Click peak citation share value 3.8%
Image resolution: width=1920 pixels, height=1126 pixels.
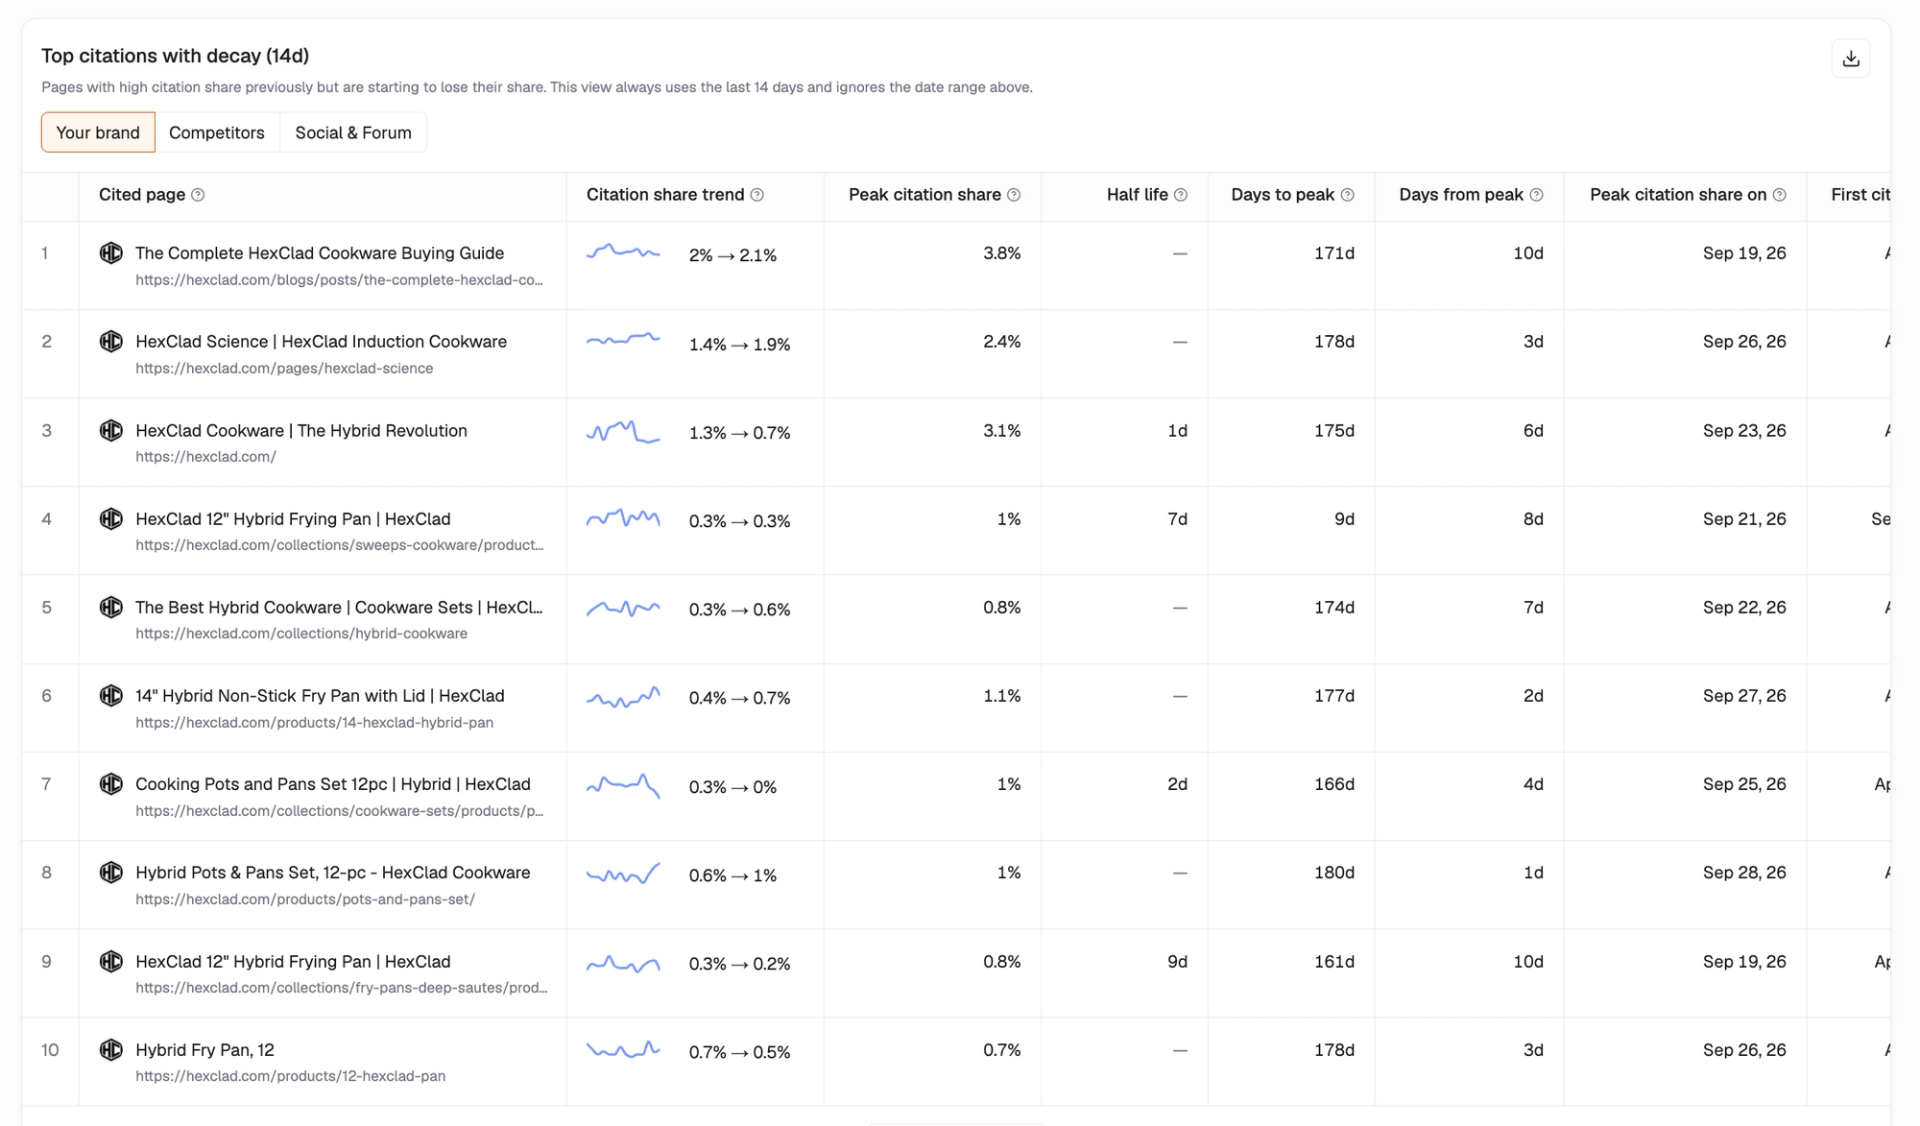click(1001, 254)
